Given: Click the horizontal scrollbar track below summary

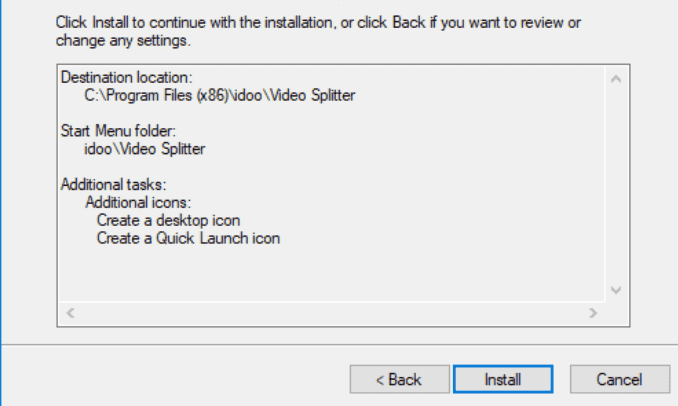Looking at the screenshot, I should [332, 313].
